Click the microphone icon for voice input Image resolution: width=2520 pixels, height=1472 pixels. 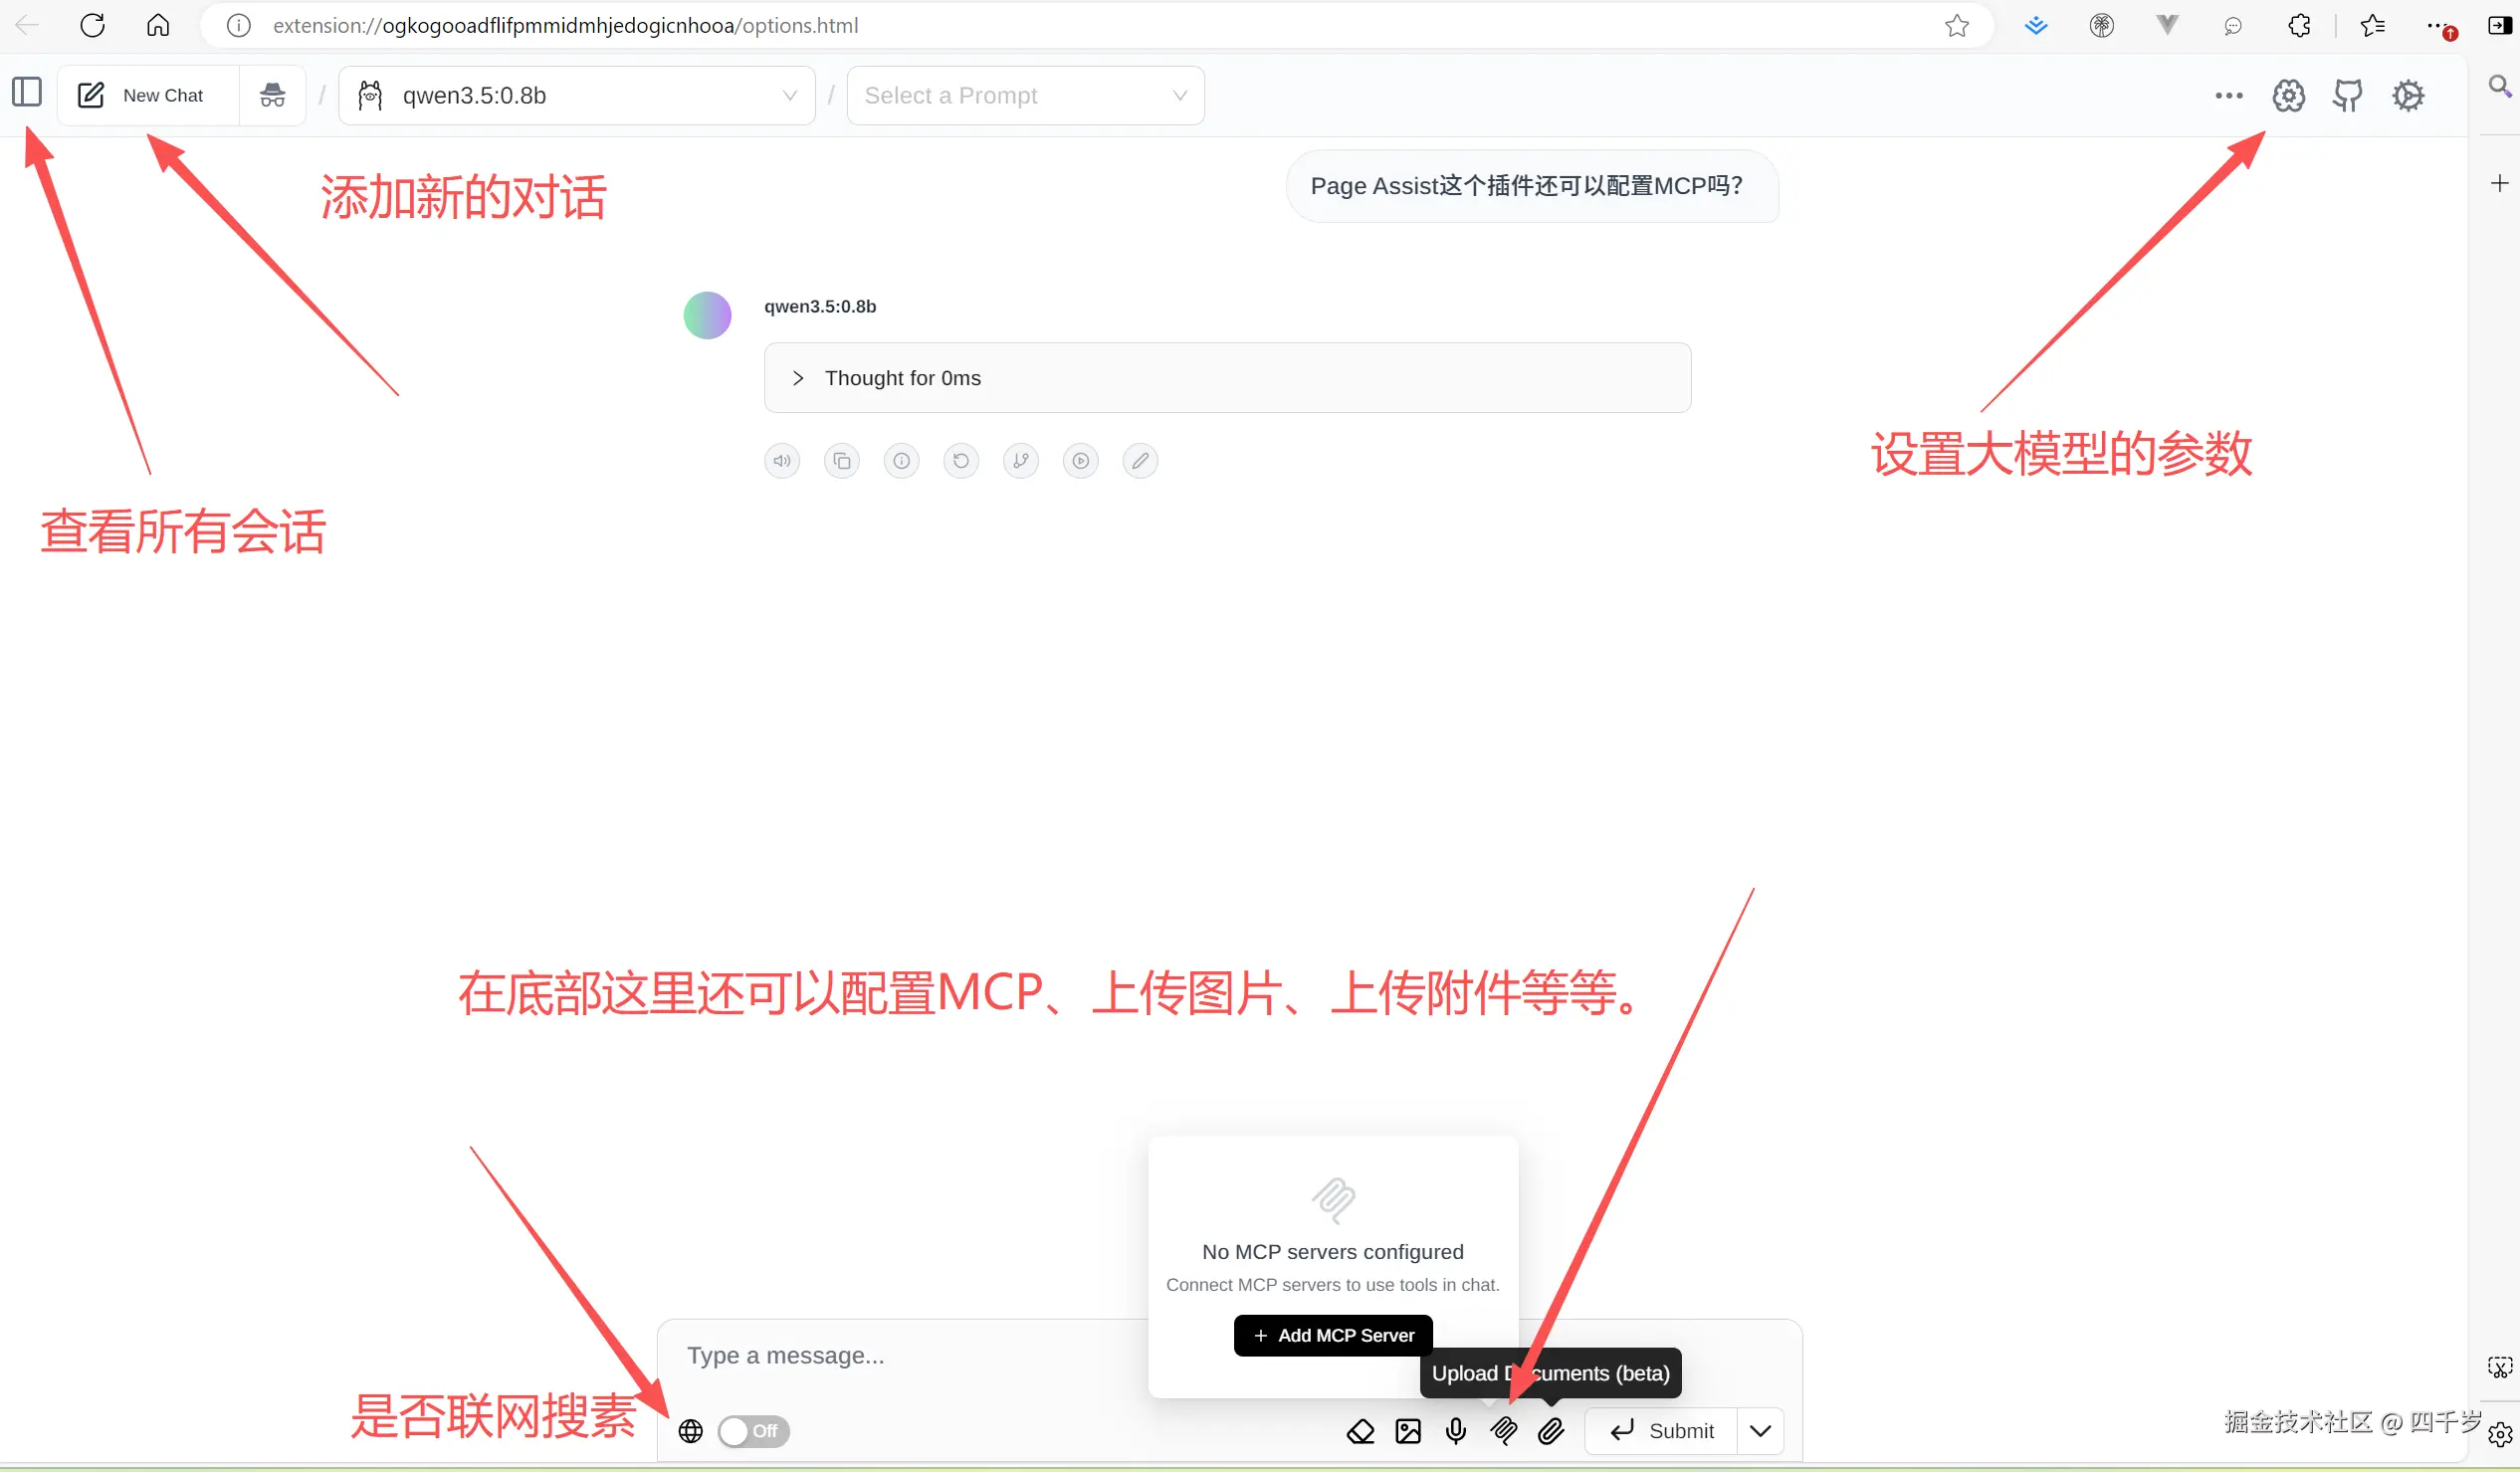point(1455,1431)
